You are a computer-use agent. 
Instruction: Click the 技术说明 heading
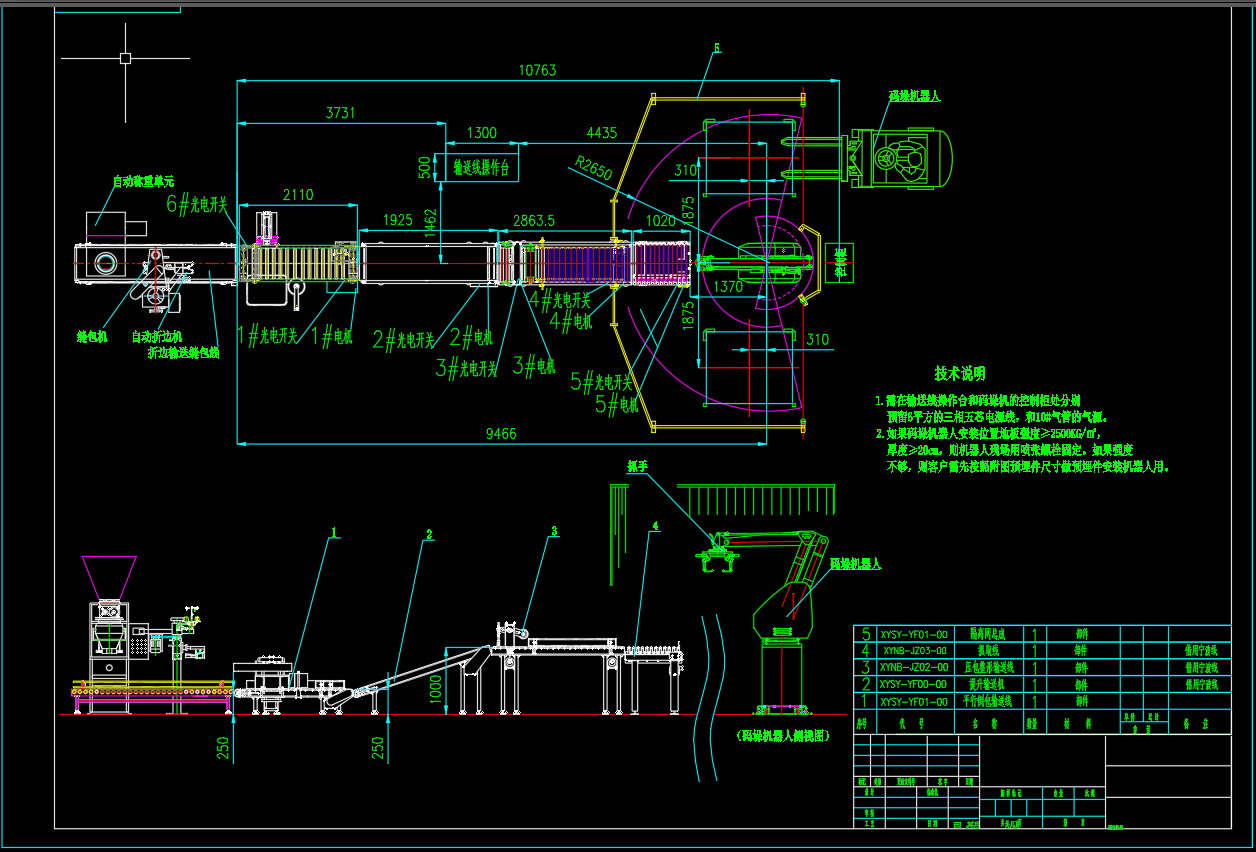point(960,373)
